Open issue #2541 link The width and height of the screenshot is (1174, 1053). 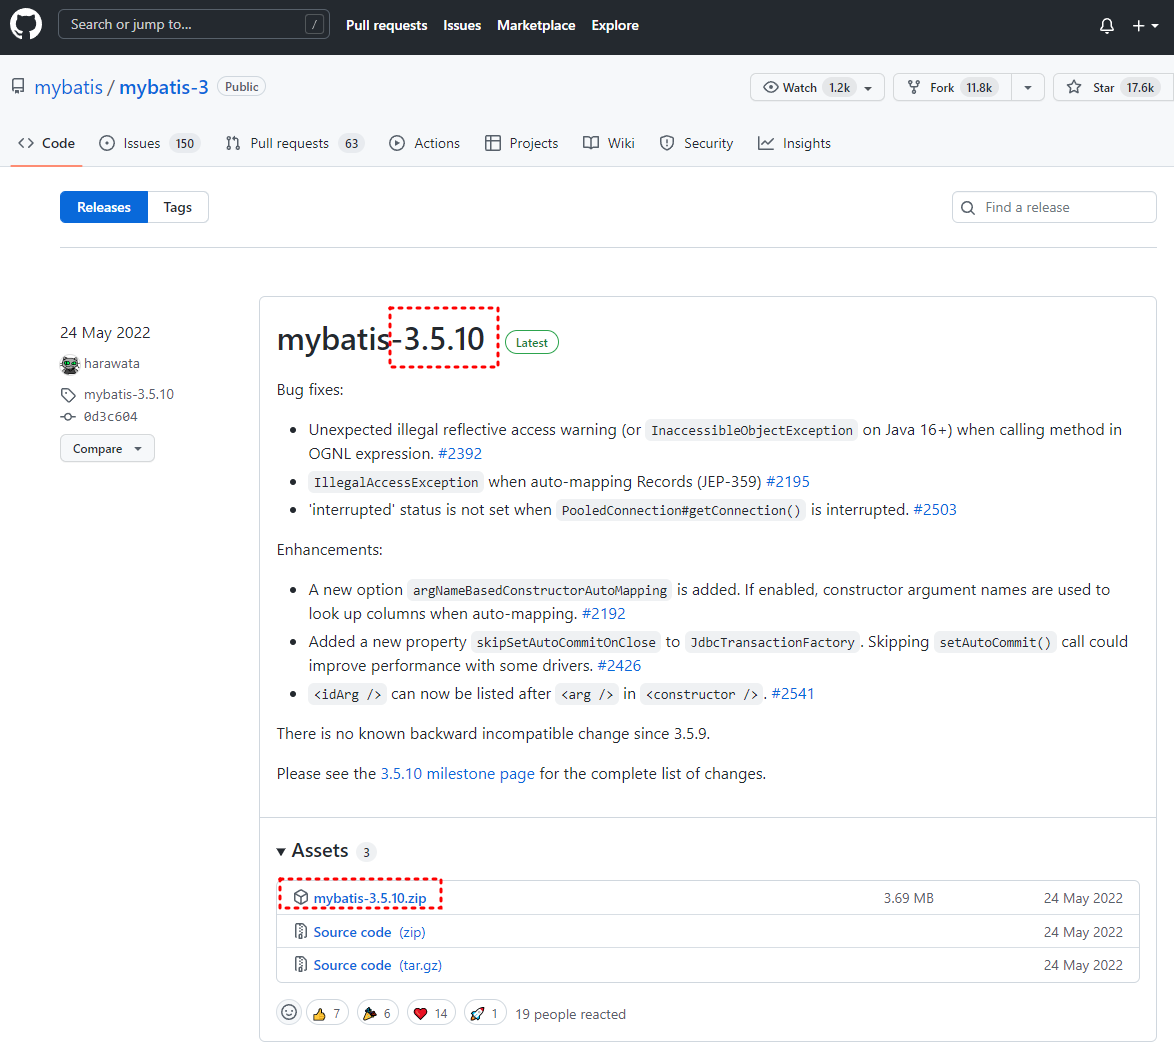(793, 694)
